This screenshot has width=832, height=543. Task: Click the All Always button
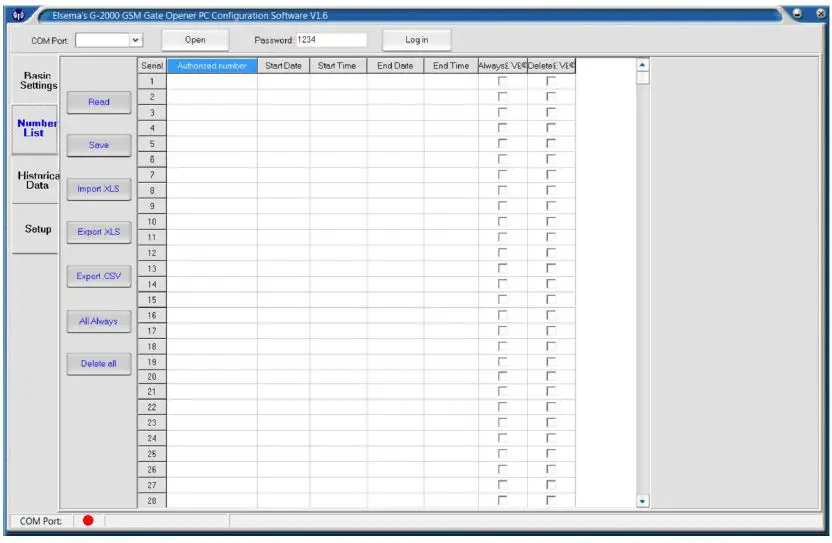tap(99, 321)
